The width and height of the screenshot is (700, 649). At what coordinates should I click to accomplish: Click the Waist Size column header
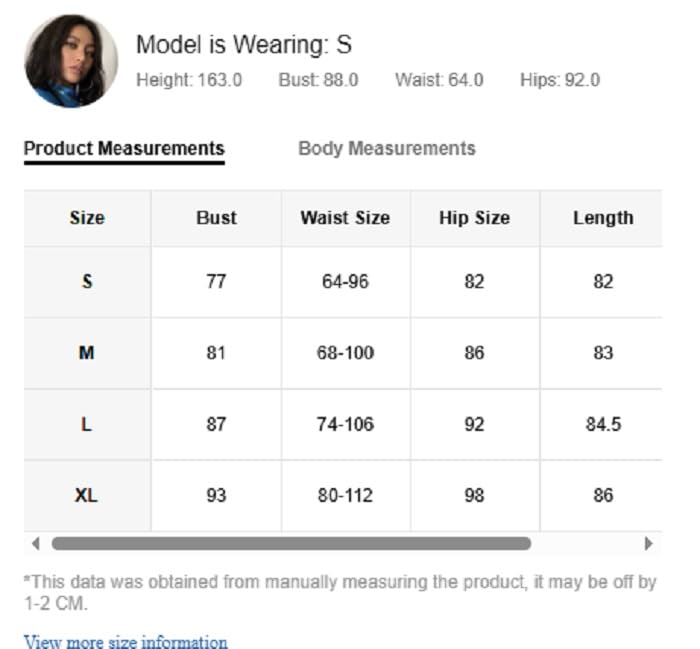[x=345, y=218]
